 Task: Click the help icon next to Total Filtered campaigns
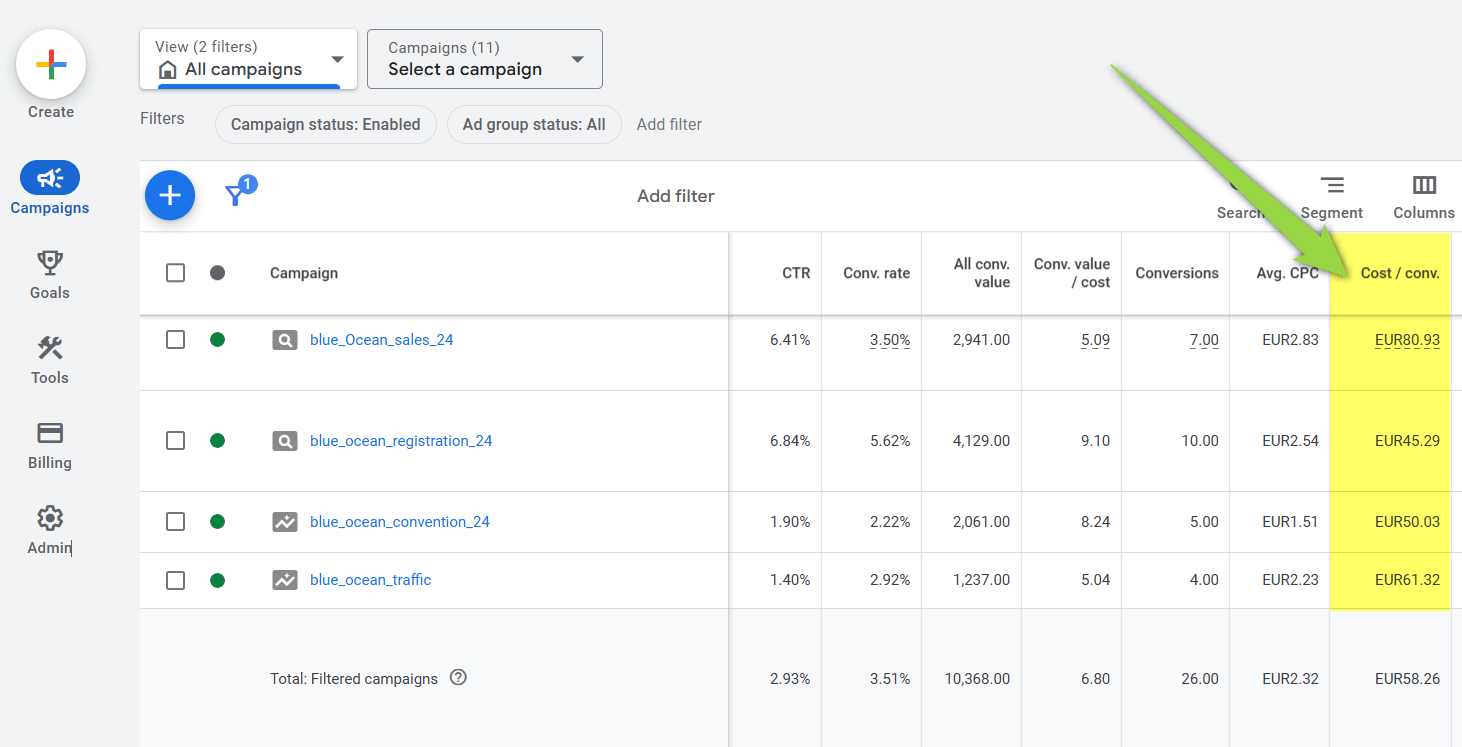coord(458,678)
